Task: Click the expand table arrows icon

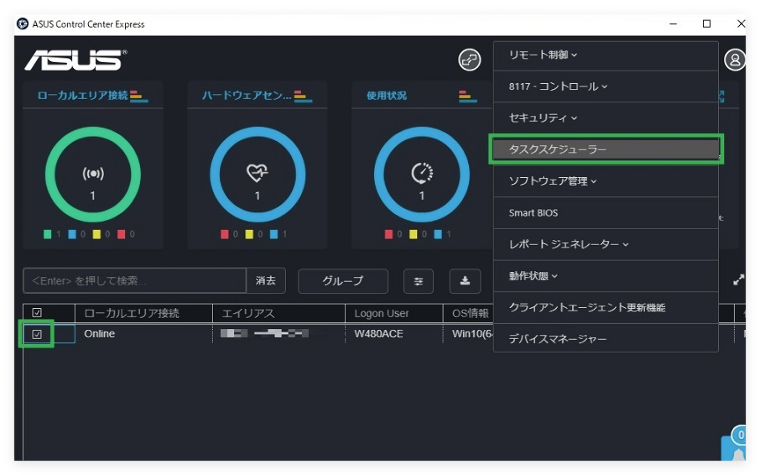Action: click(738, 280)
